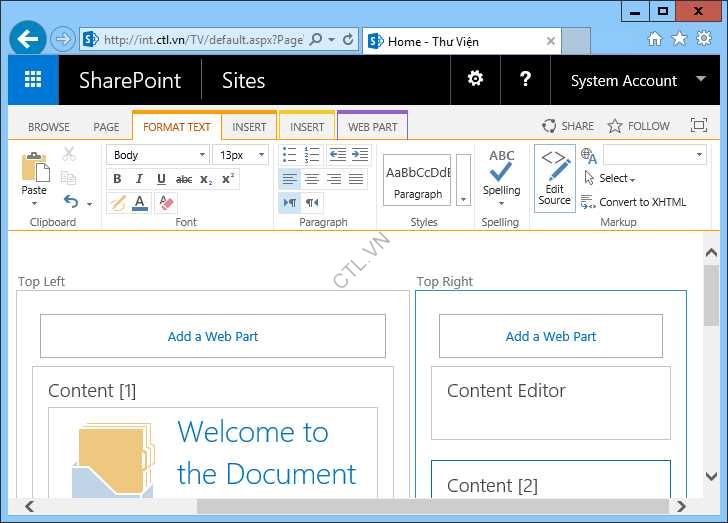Click the help question mark icon
This screenshot has width=728, height=523.
click(525, 80)
